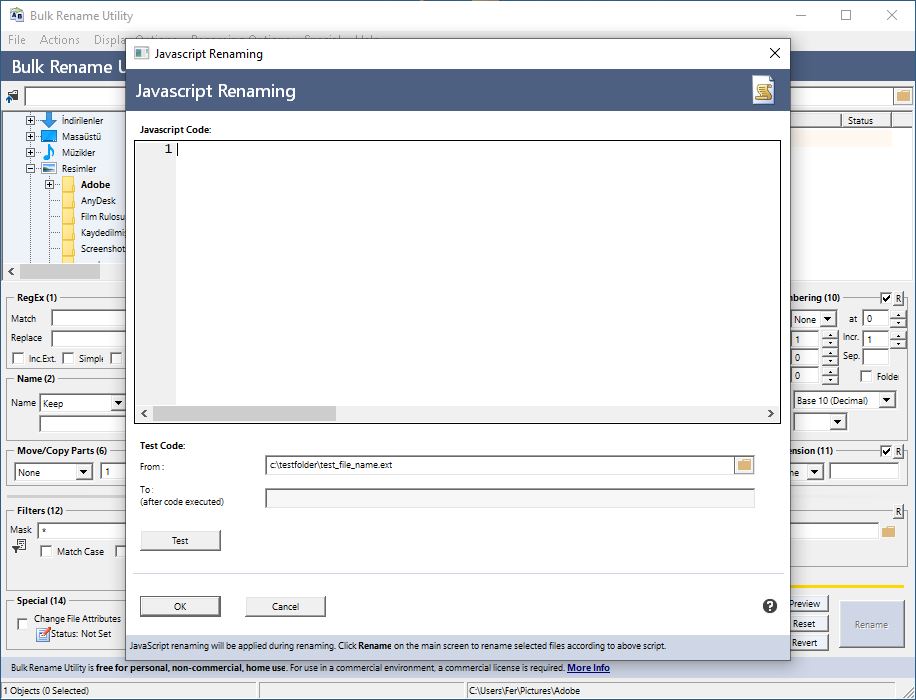Click the Numbering R reset button
This screenshot has height=700, width=916.
[x=898, y=298]
